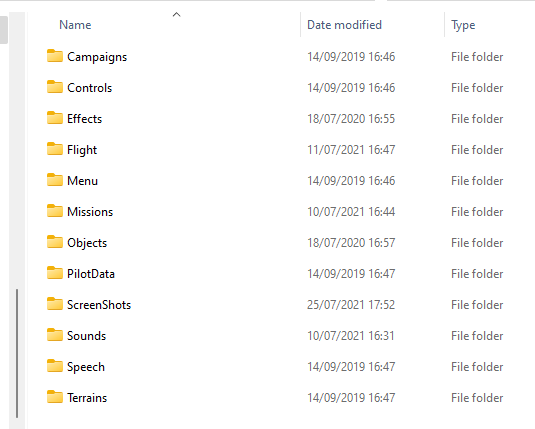Viewport: 535px width, 429px height.
Task: Click the left pane vertical scrollbar thumb
Action: [x=4, y=30]
